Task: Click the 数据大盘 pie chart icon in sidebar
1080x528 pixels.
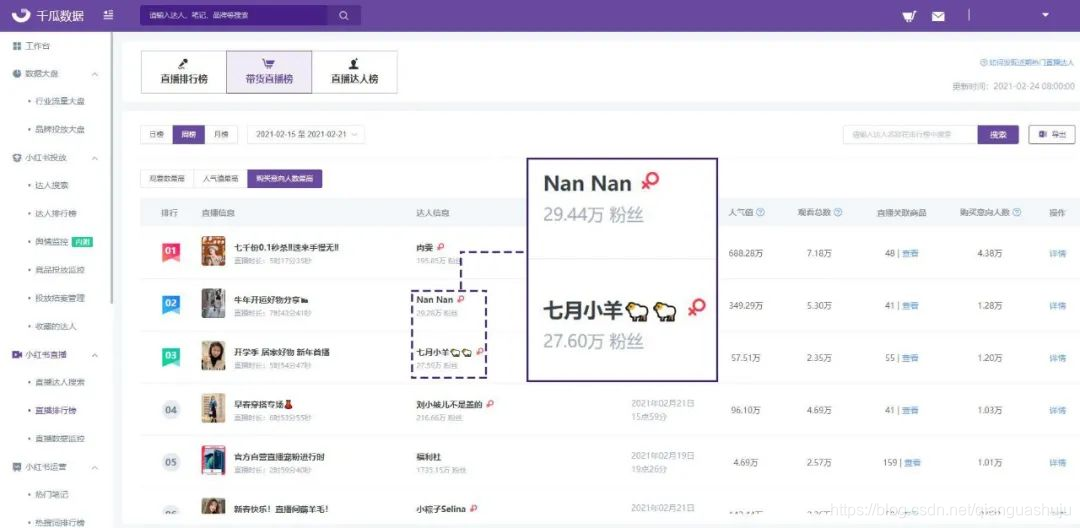Action: tap(17, 74)
